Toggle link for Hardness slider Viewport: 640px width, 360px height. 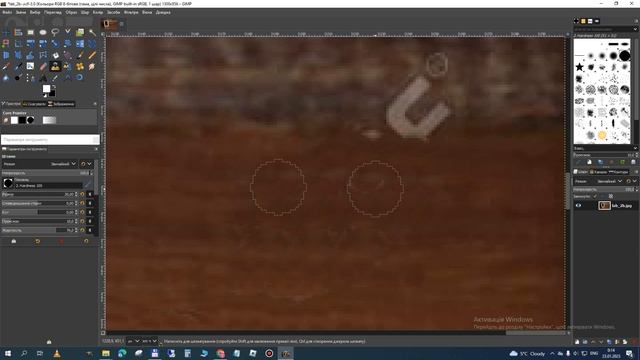tap(90, 230)
